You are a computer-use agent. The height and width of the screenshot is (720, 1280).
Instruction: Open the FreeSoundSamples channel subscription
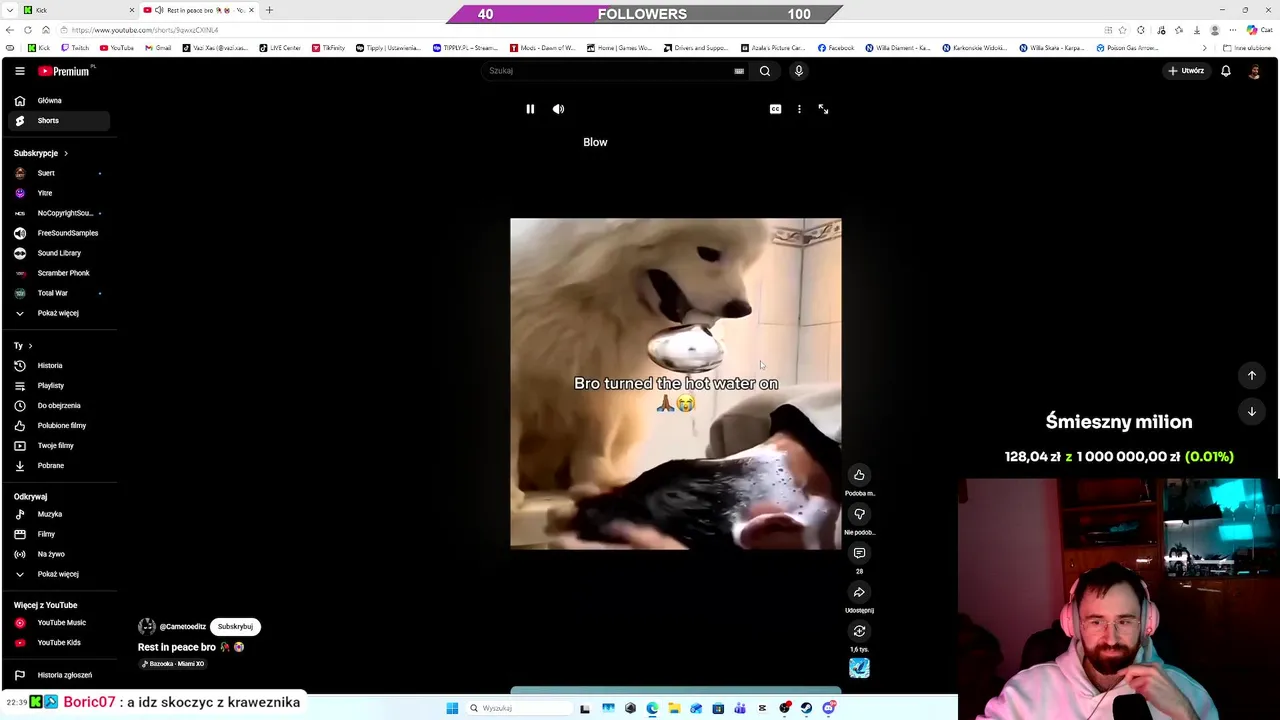tap(59, 233)
